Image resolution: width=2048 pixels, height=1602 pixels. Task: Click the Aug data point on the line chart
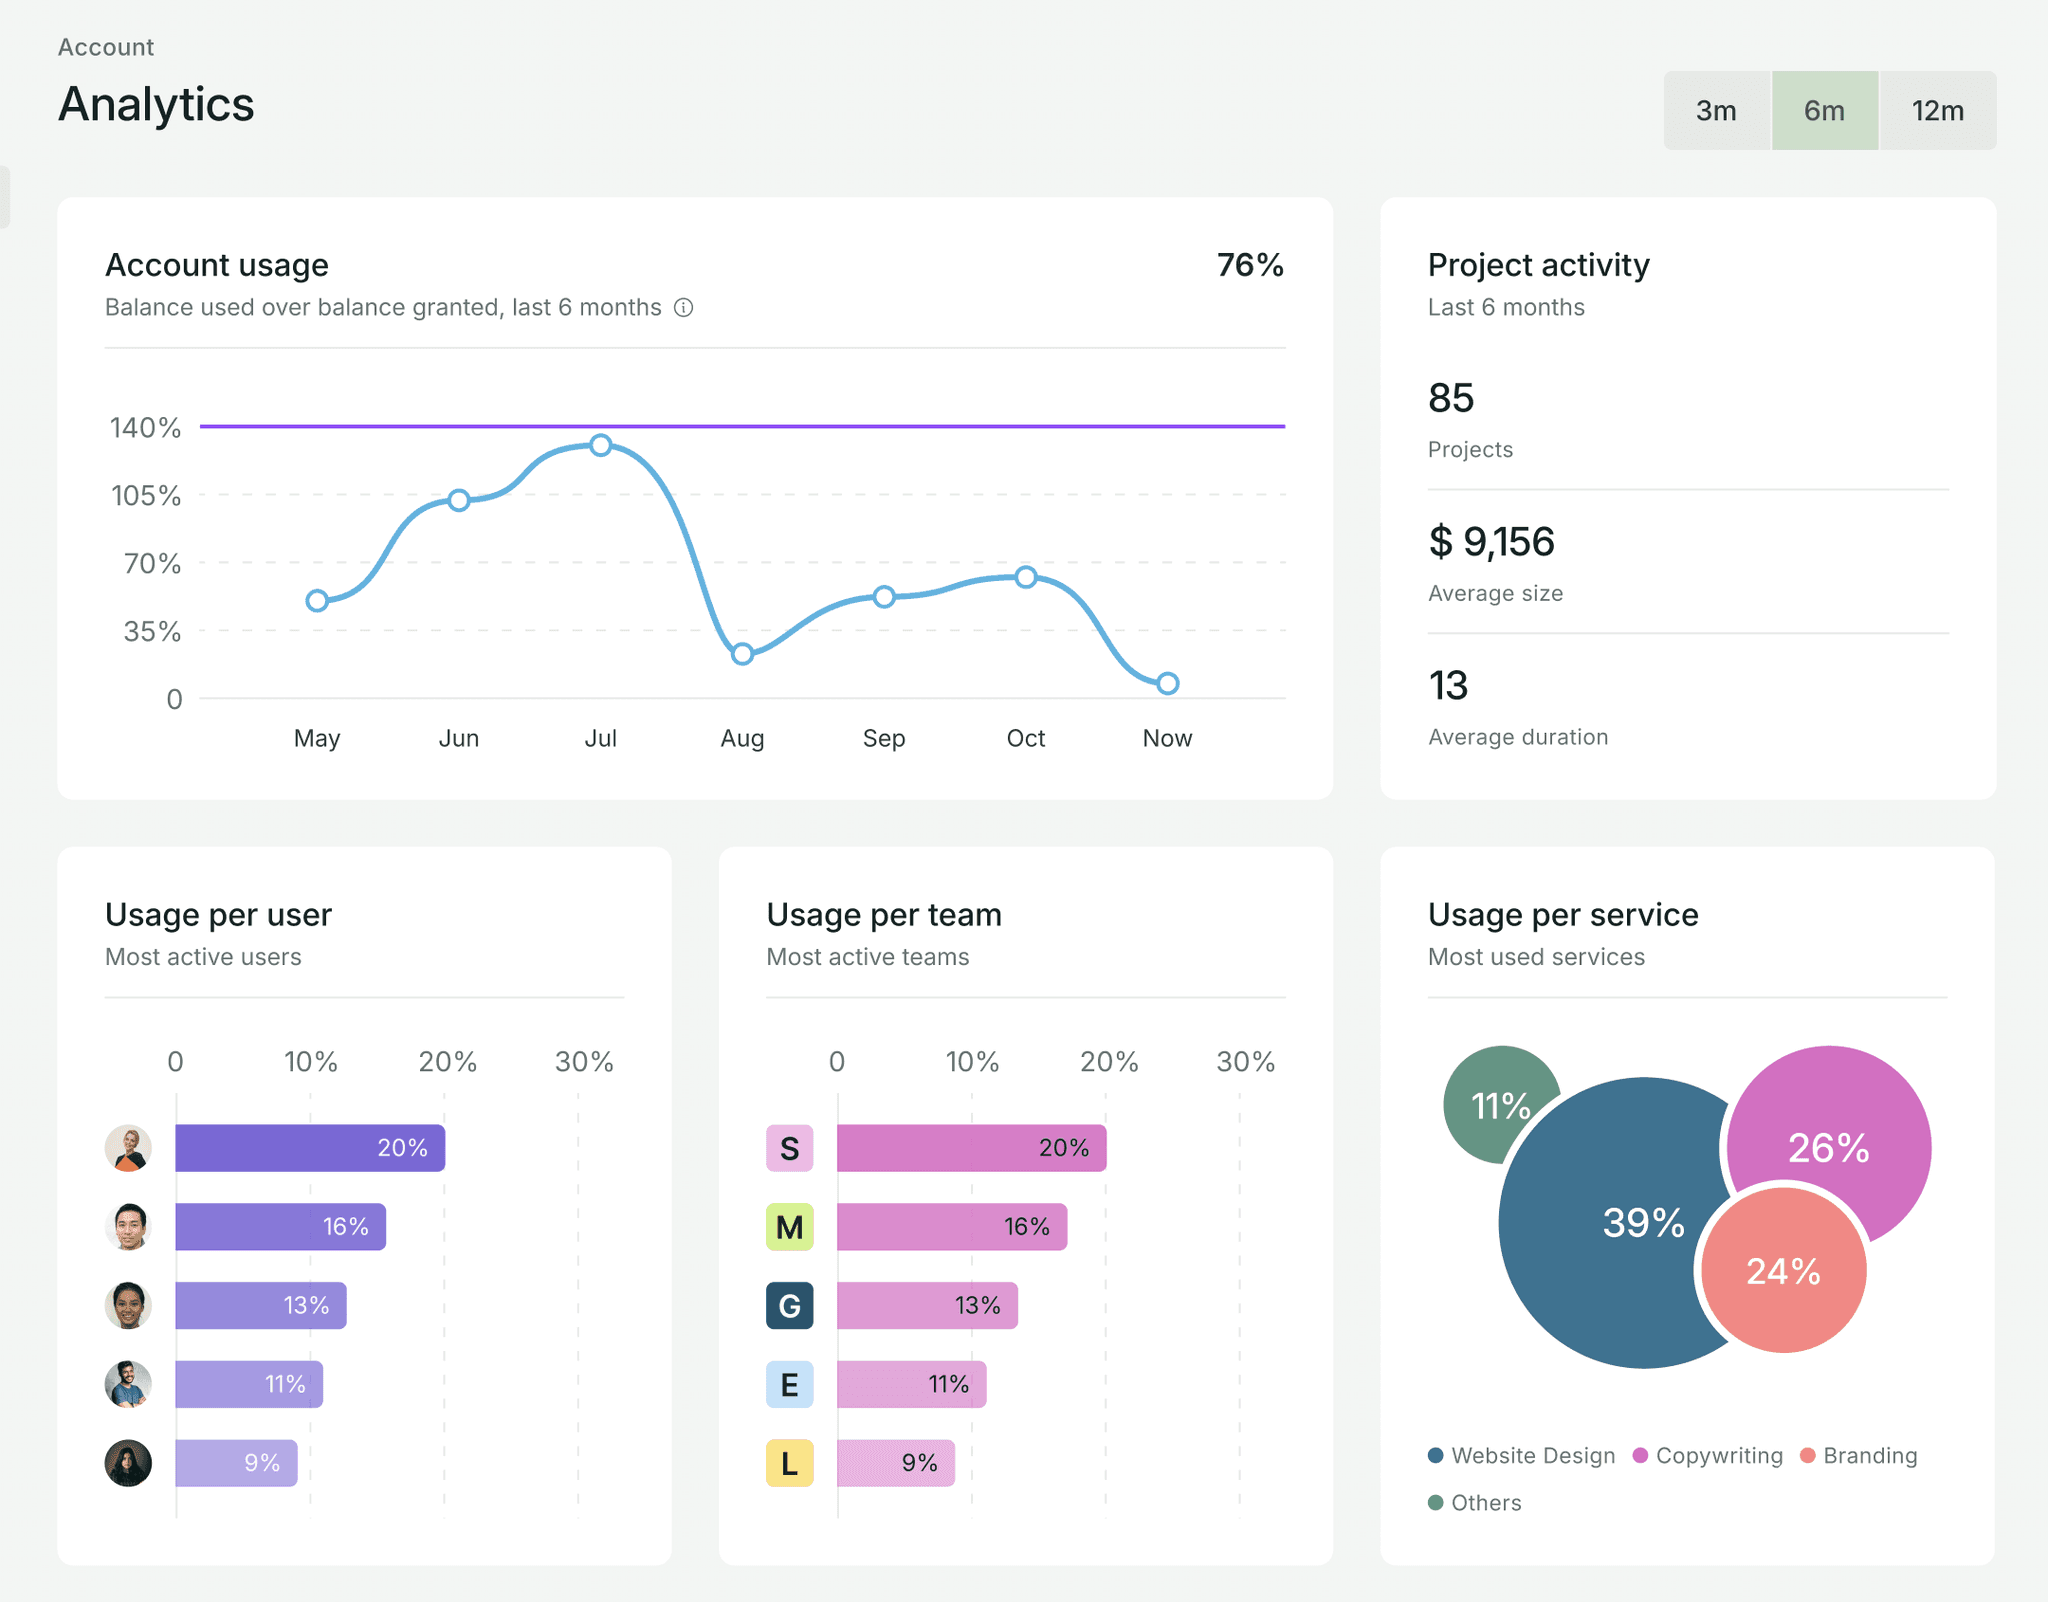(x=742, y=654)
